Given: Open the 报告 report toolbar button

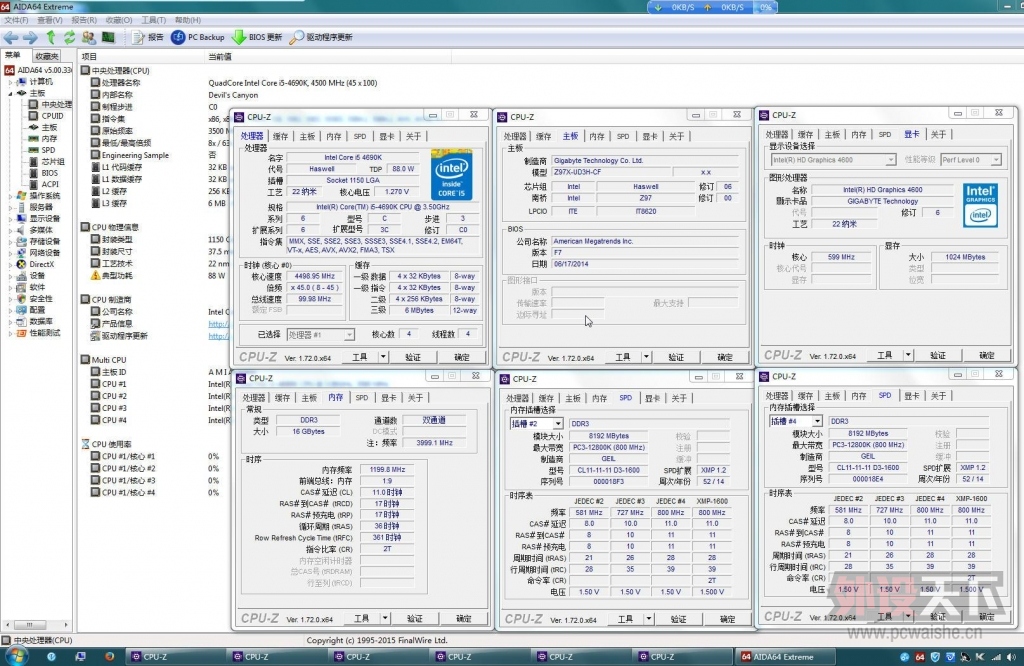Looking at the screenshot, I should (x=148, y=37).
